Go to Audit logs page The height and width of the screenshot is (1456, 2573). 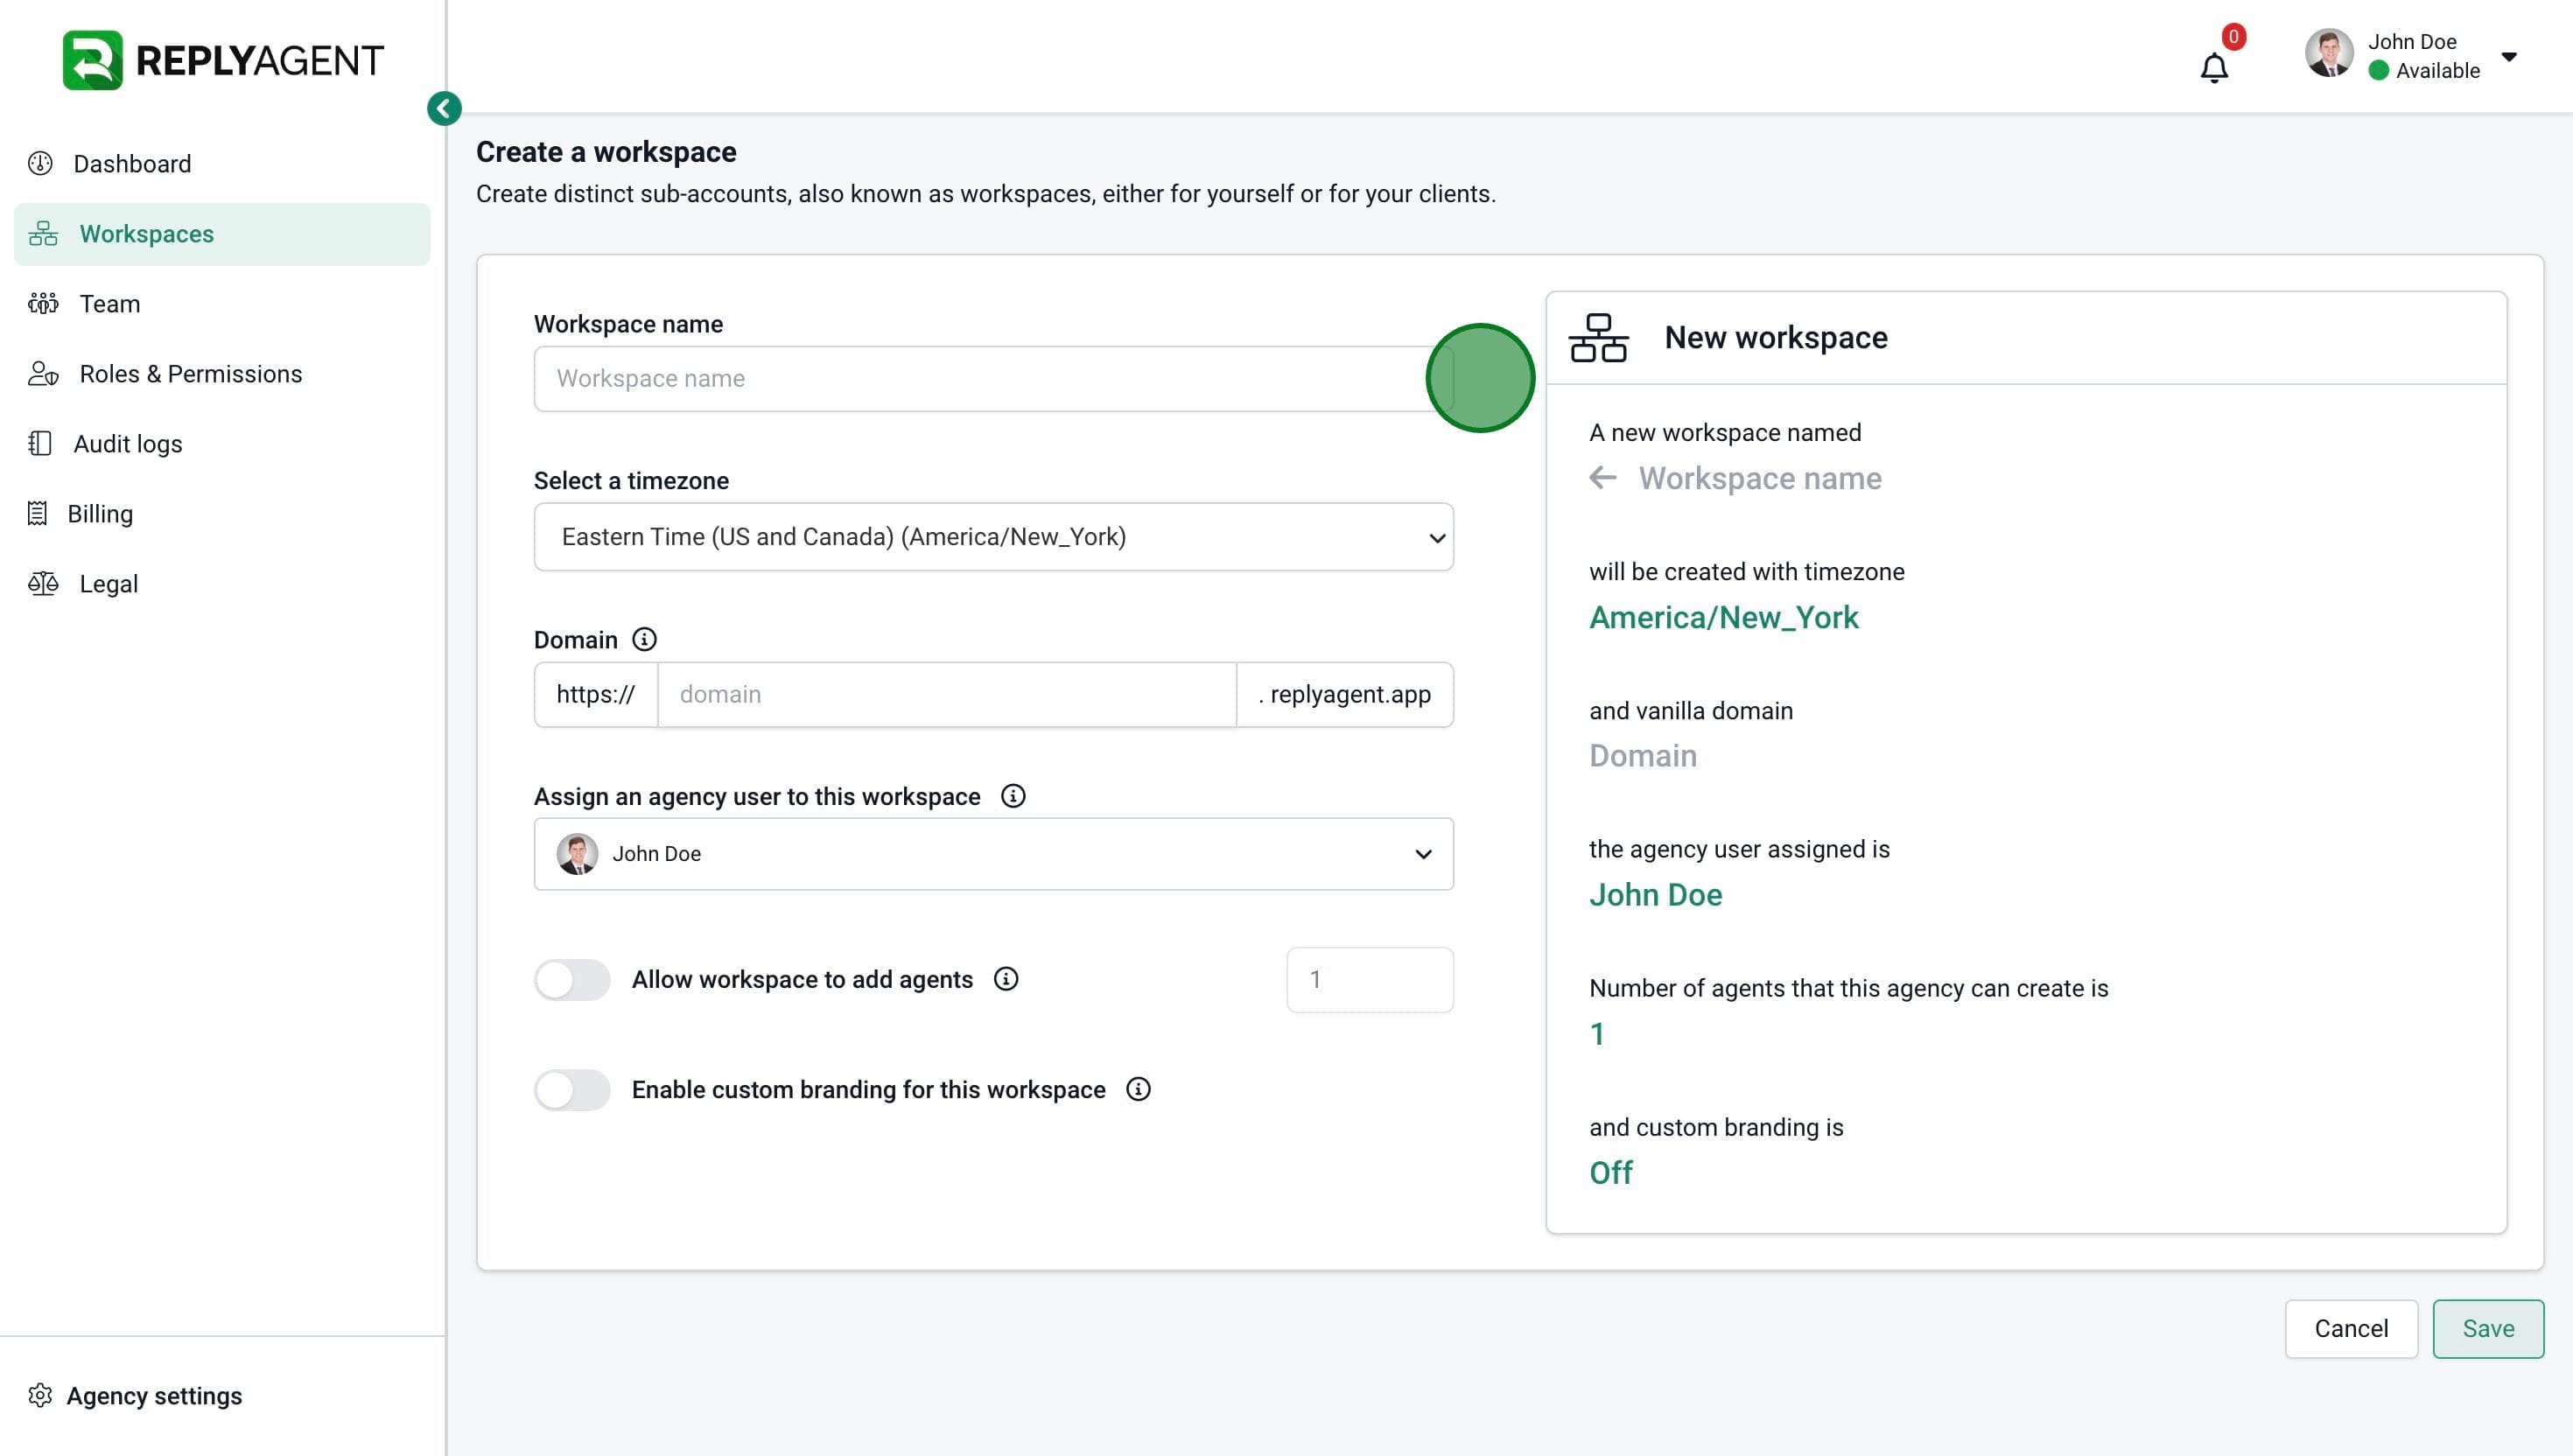click(127, 444)
